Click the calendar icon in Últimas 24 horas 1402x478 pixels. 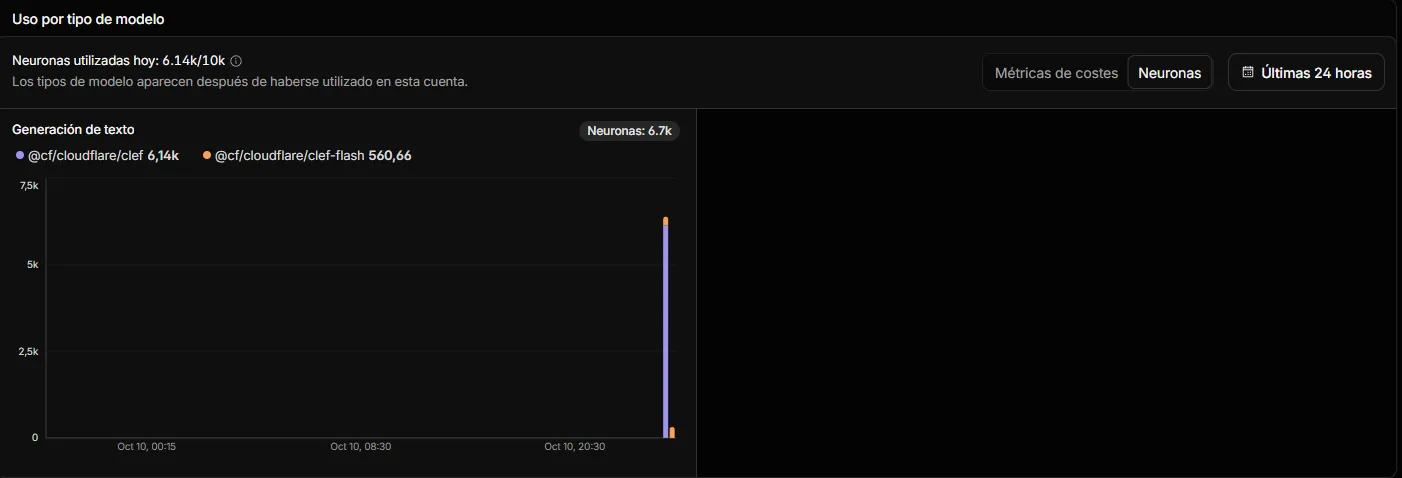[1247, 72]
